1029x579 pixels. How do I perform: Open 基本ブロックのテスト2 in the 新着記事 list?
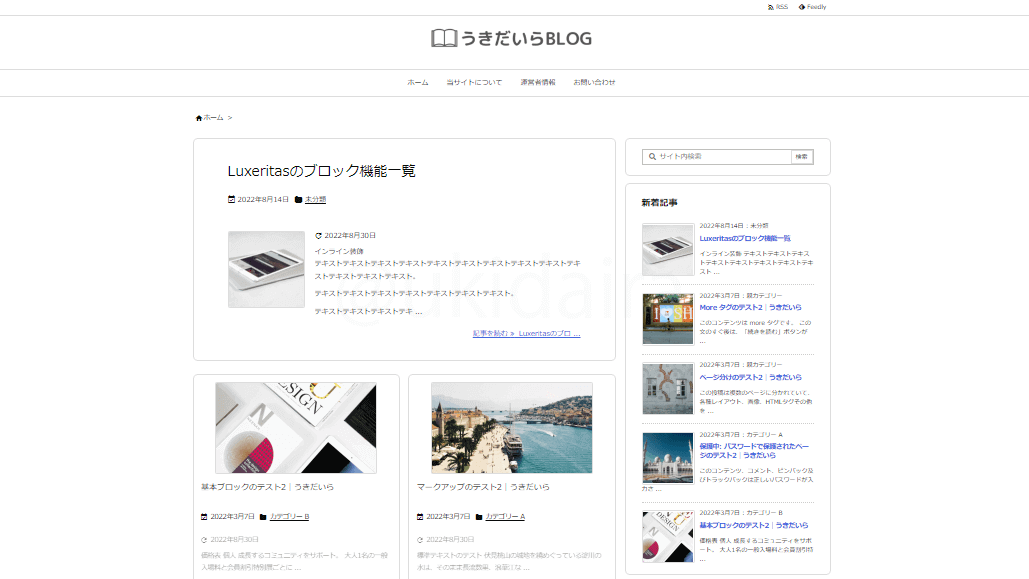(x=753, y=526)
